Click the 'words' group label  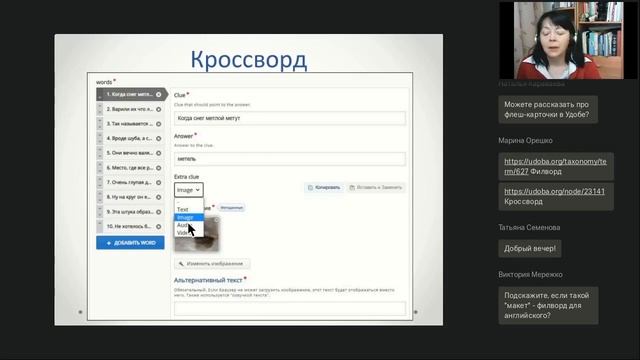tap(104, 82)
